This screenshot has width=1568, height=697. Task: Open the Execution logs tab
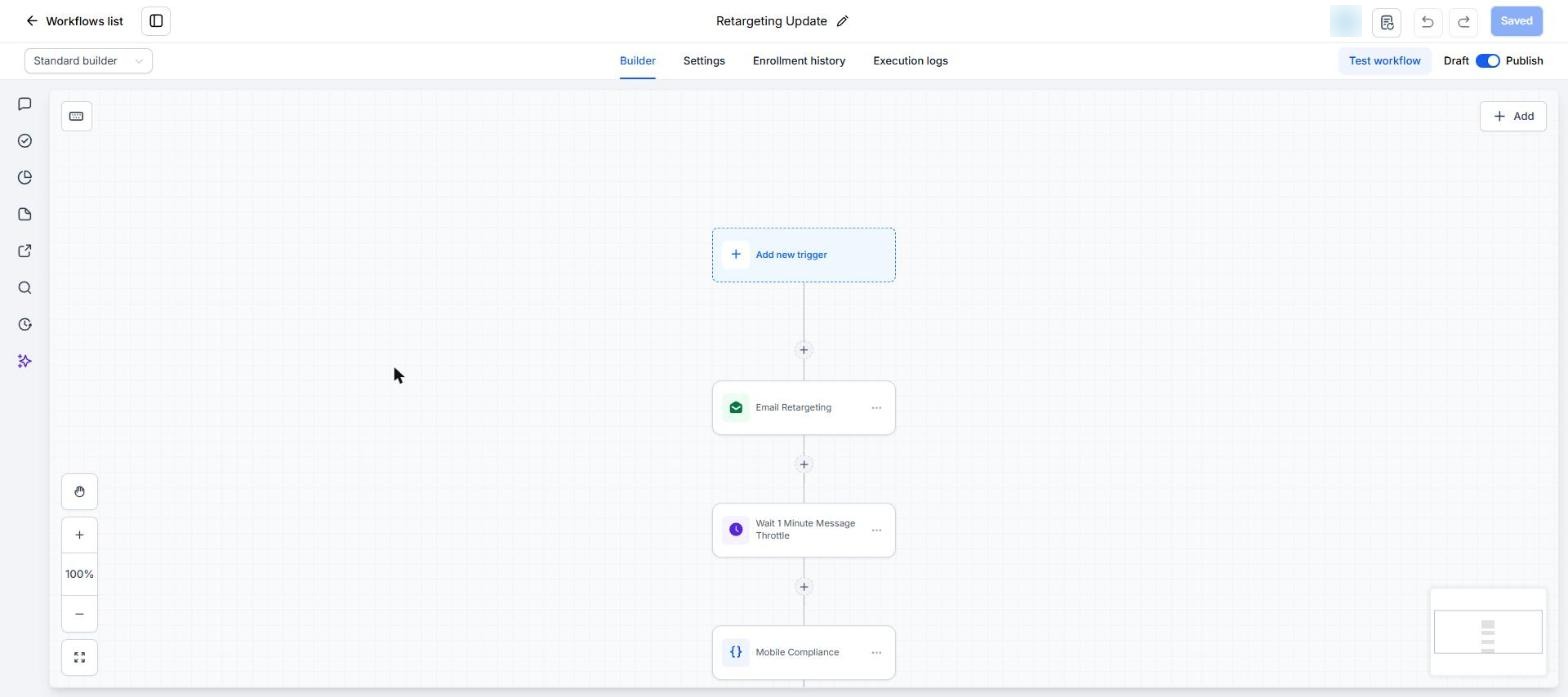(x=910, y=61)
